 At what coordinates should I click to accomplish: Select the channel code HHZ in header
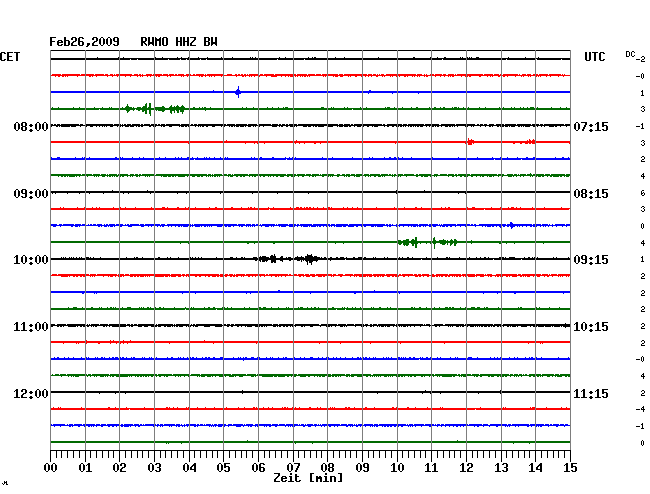click(186, 42)
